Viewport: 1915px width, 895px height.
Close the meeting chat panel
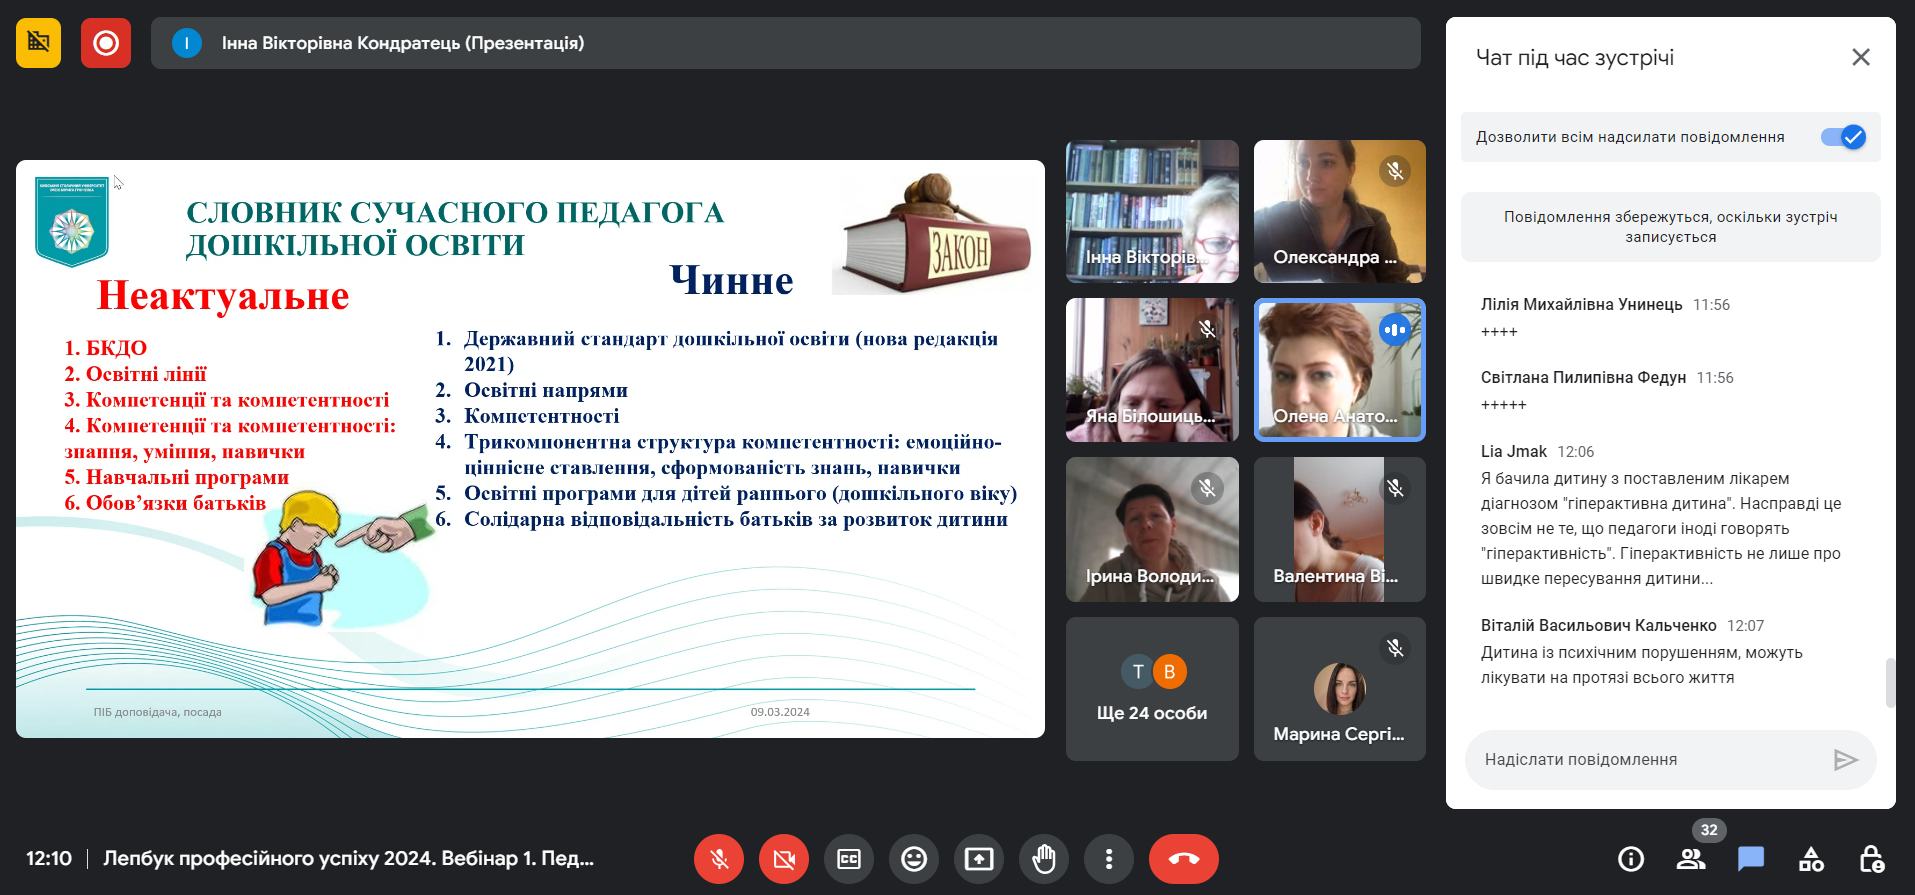1860,57
